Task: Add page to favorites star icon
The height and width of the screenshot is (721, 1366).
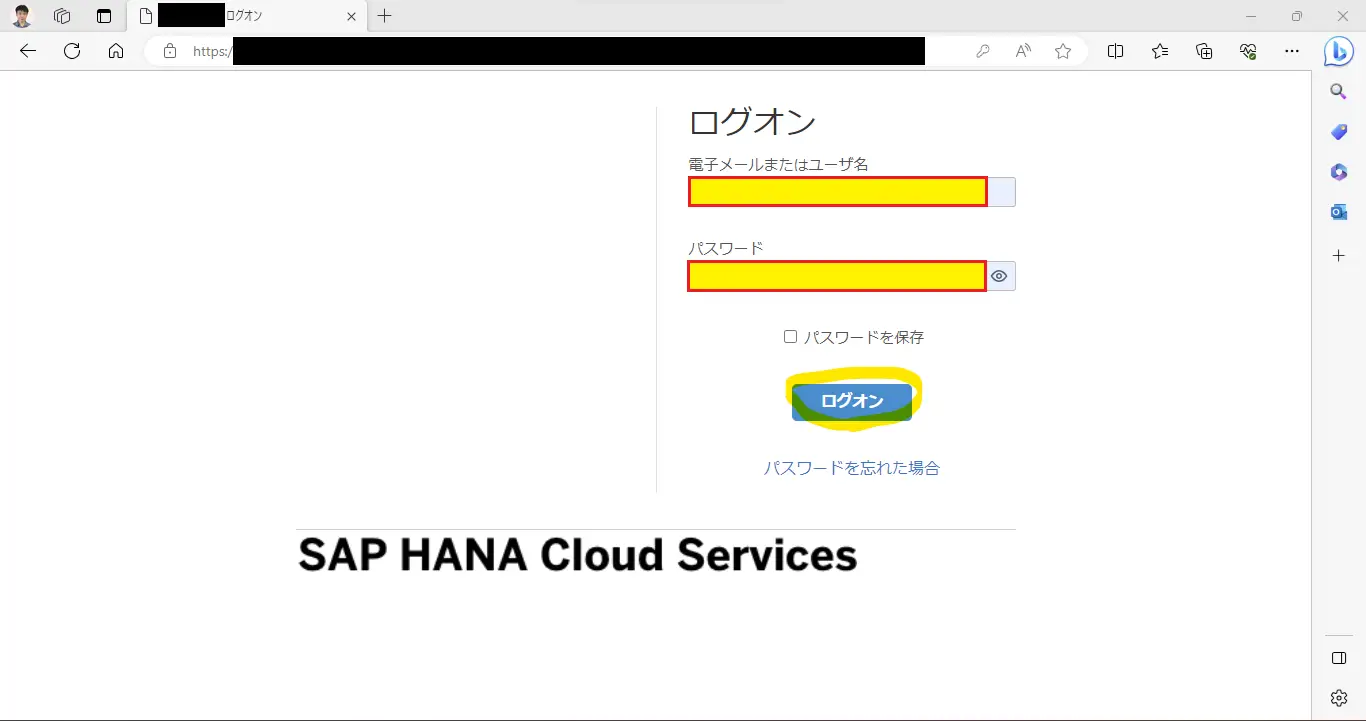Action: [1063, 51]
